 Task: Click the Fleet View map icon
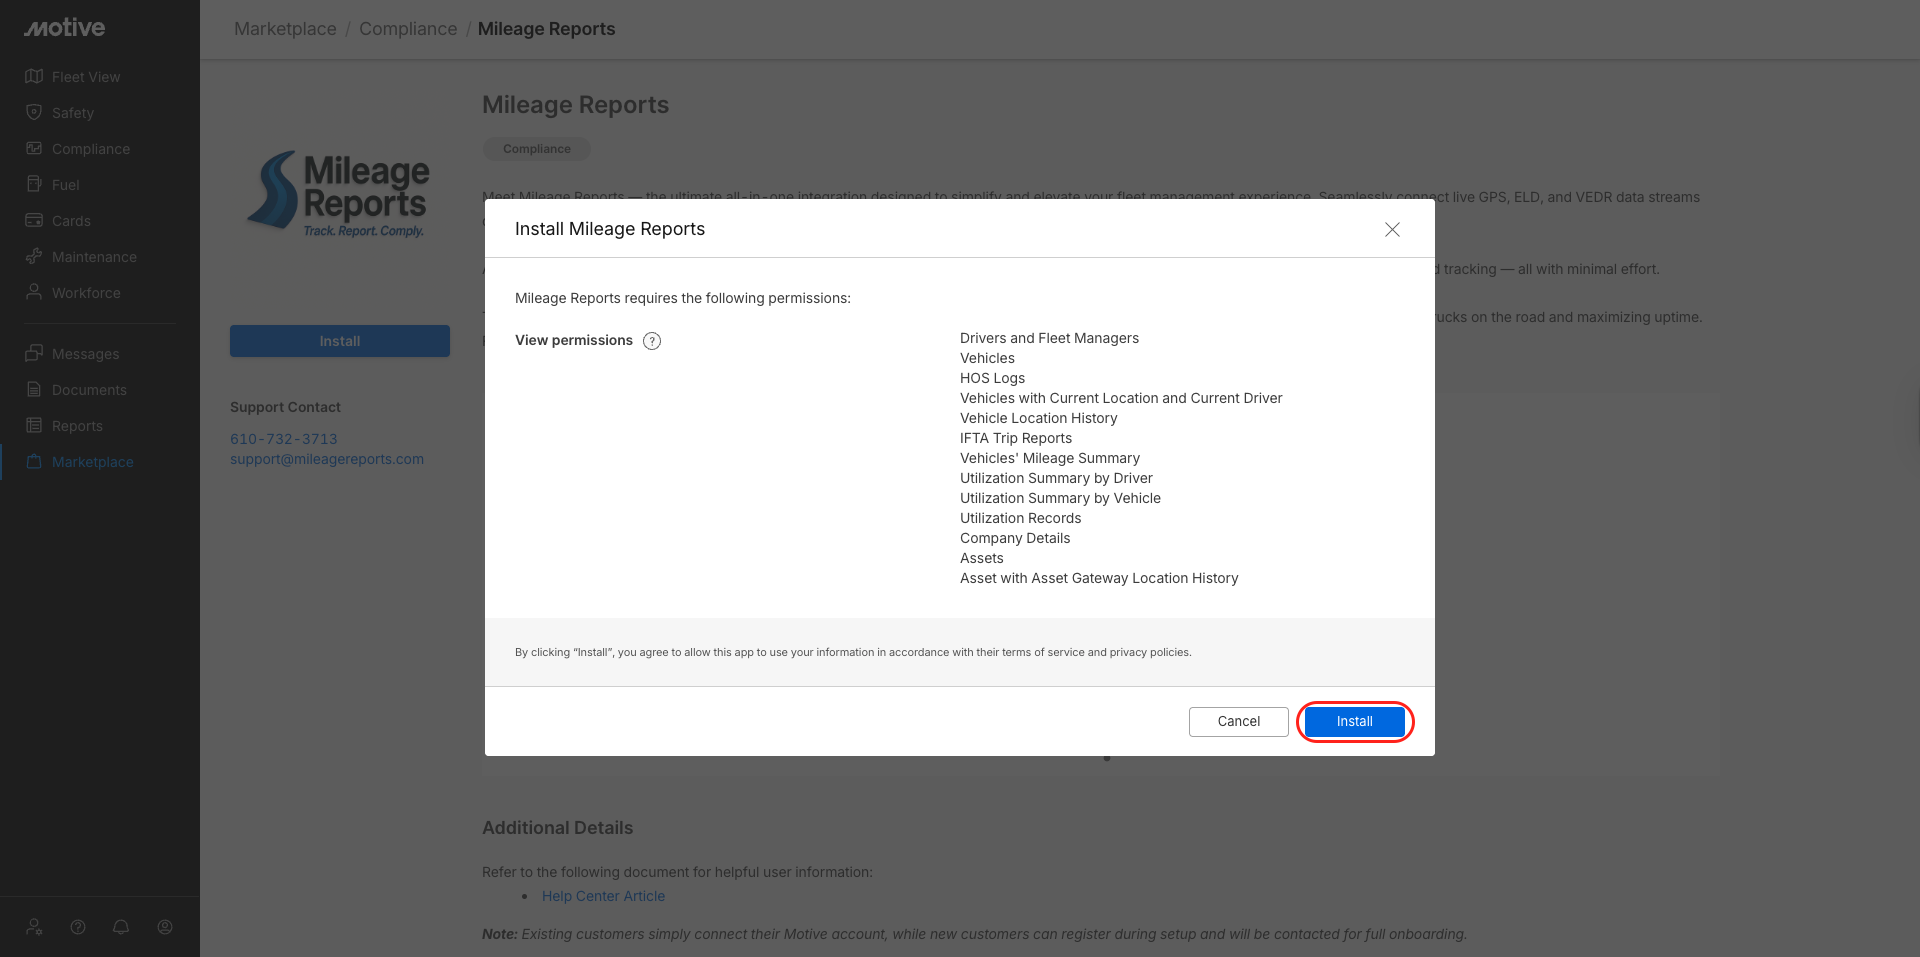point(34,77)
